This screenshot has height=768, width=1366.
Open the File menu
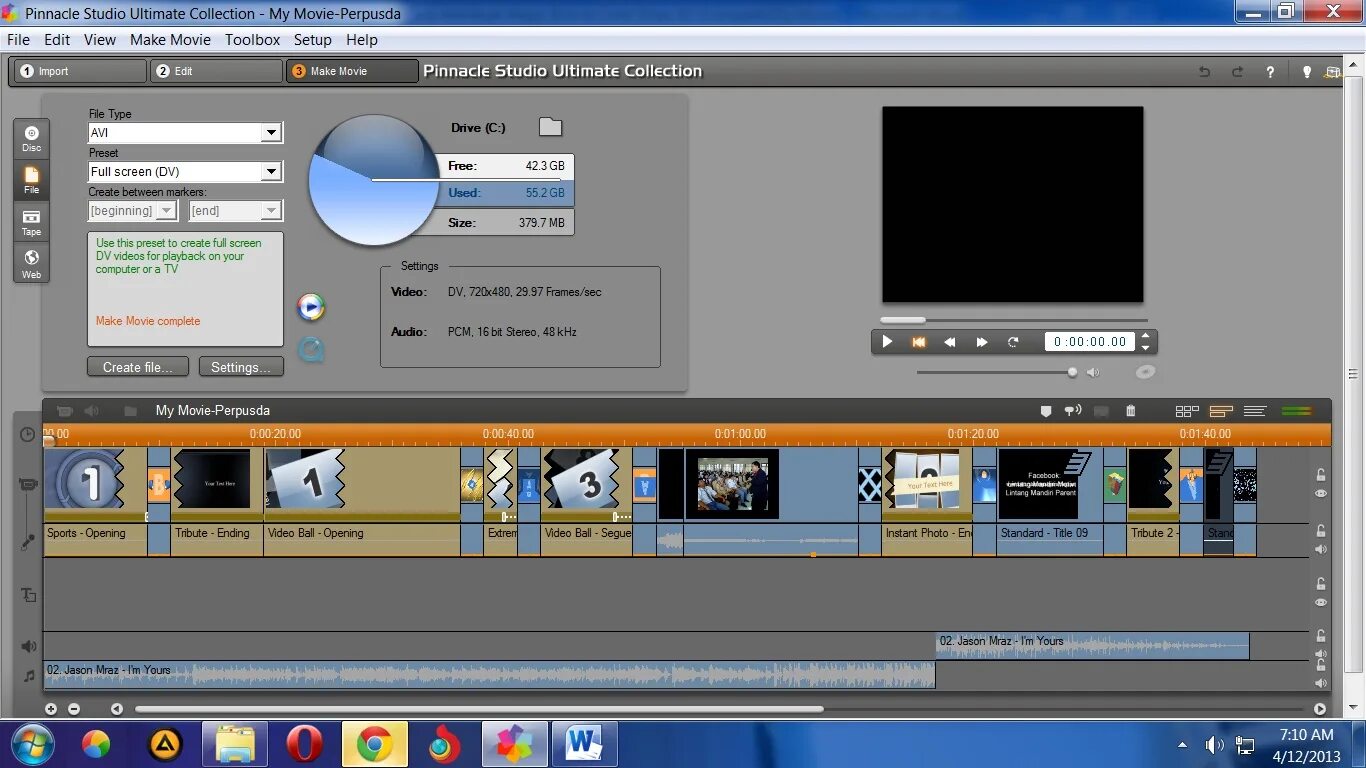[x=18, y=40]
